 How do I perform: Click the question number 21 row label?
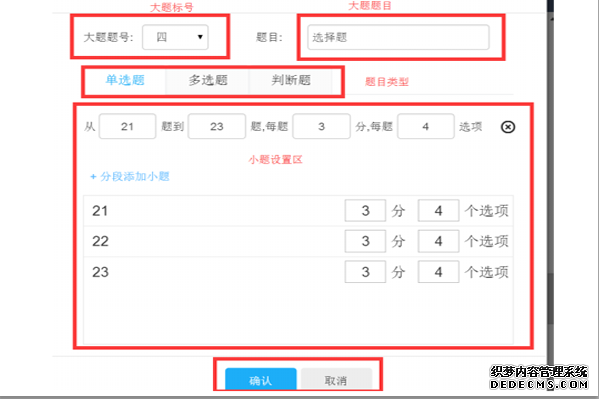(x=100, y=211)
